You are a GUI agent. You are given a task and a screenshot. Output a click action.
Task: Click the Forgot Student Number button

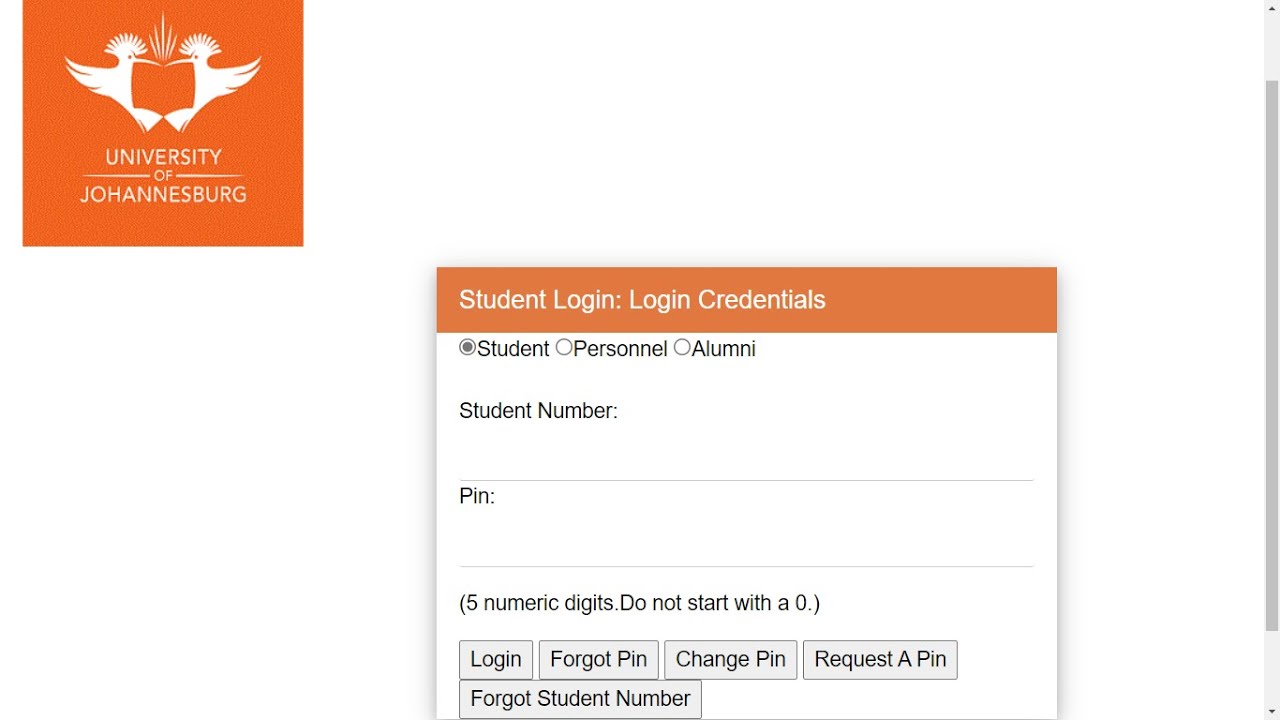point(580,699)
